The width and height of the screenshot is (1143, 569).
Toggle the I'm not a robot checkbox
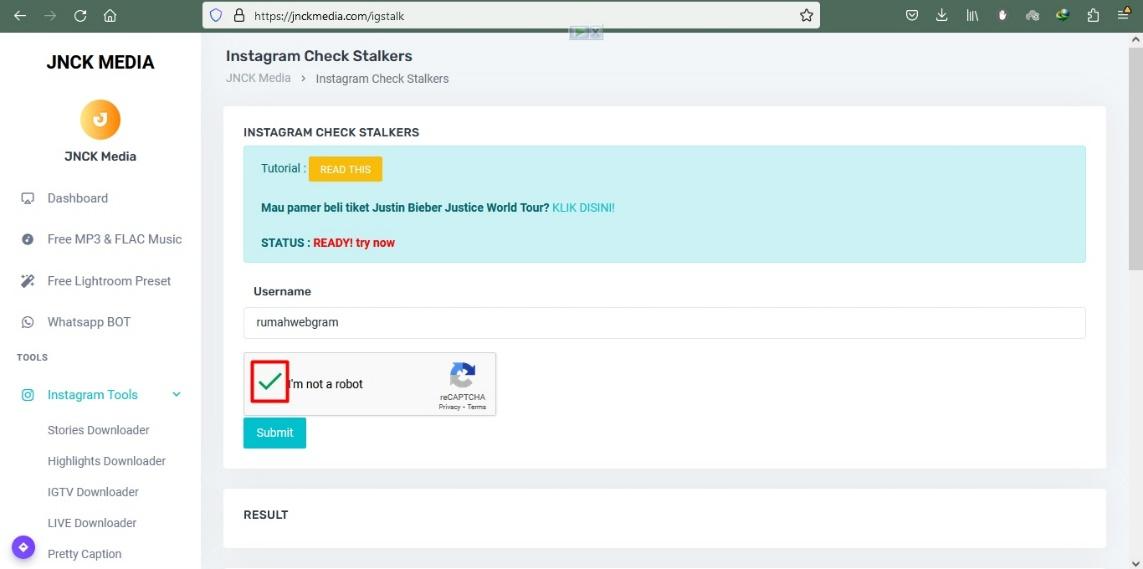click(x=270, y=382)
